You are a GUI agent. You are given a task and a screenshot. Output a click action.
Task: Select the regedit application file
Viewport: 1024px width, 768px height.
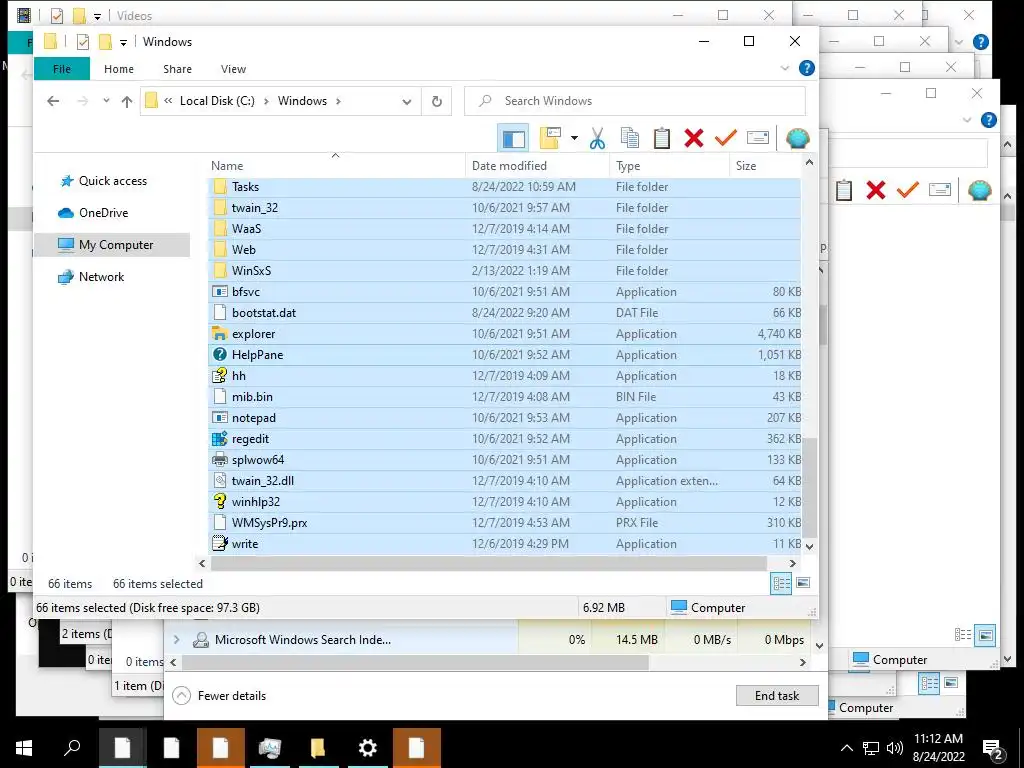504,439
